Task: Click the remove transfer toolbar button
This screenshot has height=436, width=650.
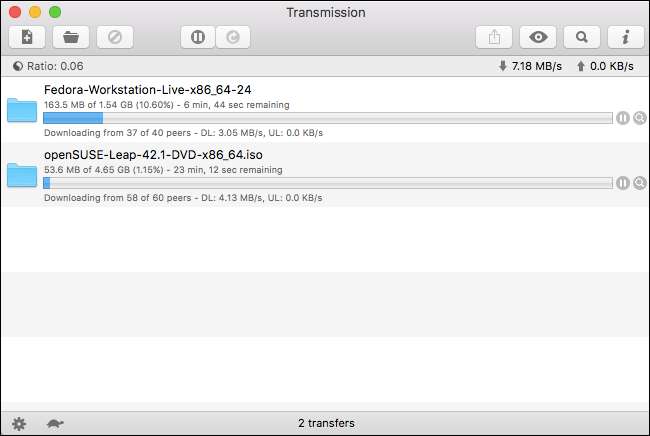Action: 115,37
